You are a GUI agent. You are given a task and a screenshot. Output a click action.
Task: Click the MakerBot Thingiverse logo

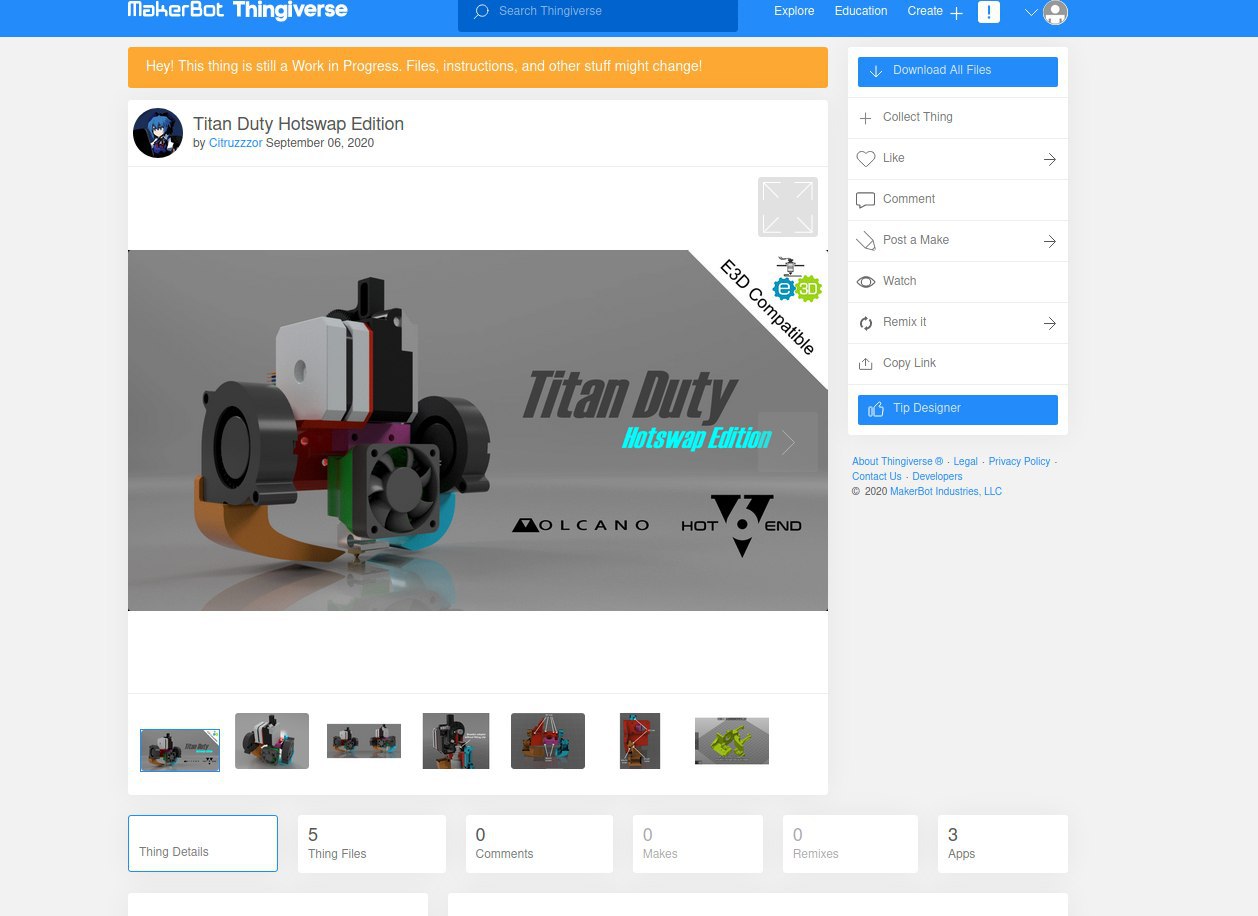pos(238,11)
